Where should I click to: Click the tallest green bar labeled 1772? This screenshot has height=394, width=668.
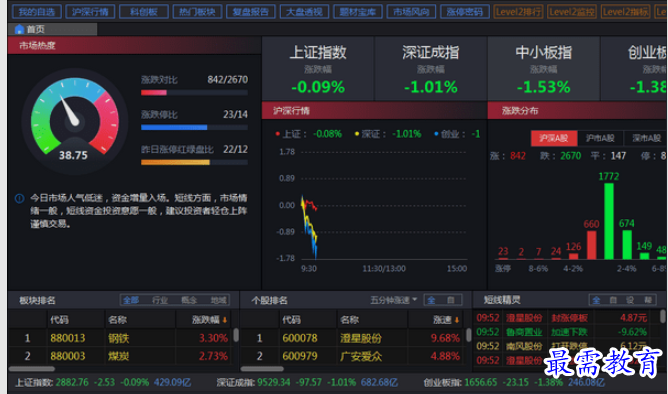(x=609, y=221)
